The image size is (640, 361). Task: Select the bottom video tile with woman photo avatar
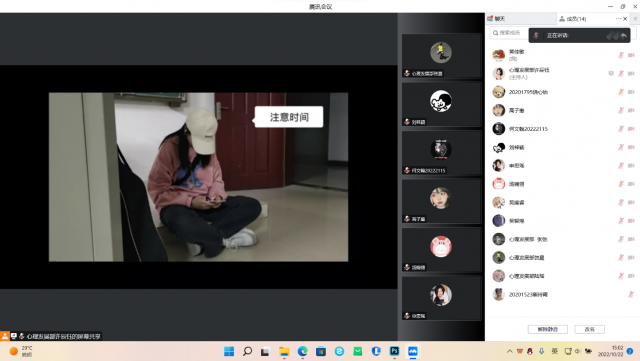(441, 298)
